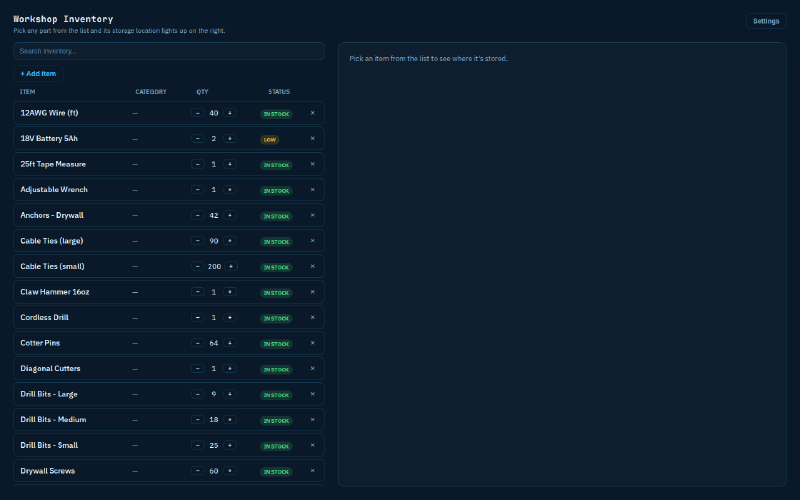Increase quantity of 25ft Tape Measure
Image resolution: width=800 pixels, height=500 pixels.
[x=230, y=164]
